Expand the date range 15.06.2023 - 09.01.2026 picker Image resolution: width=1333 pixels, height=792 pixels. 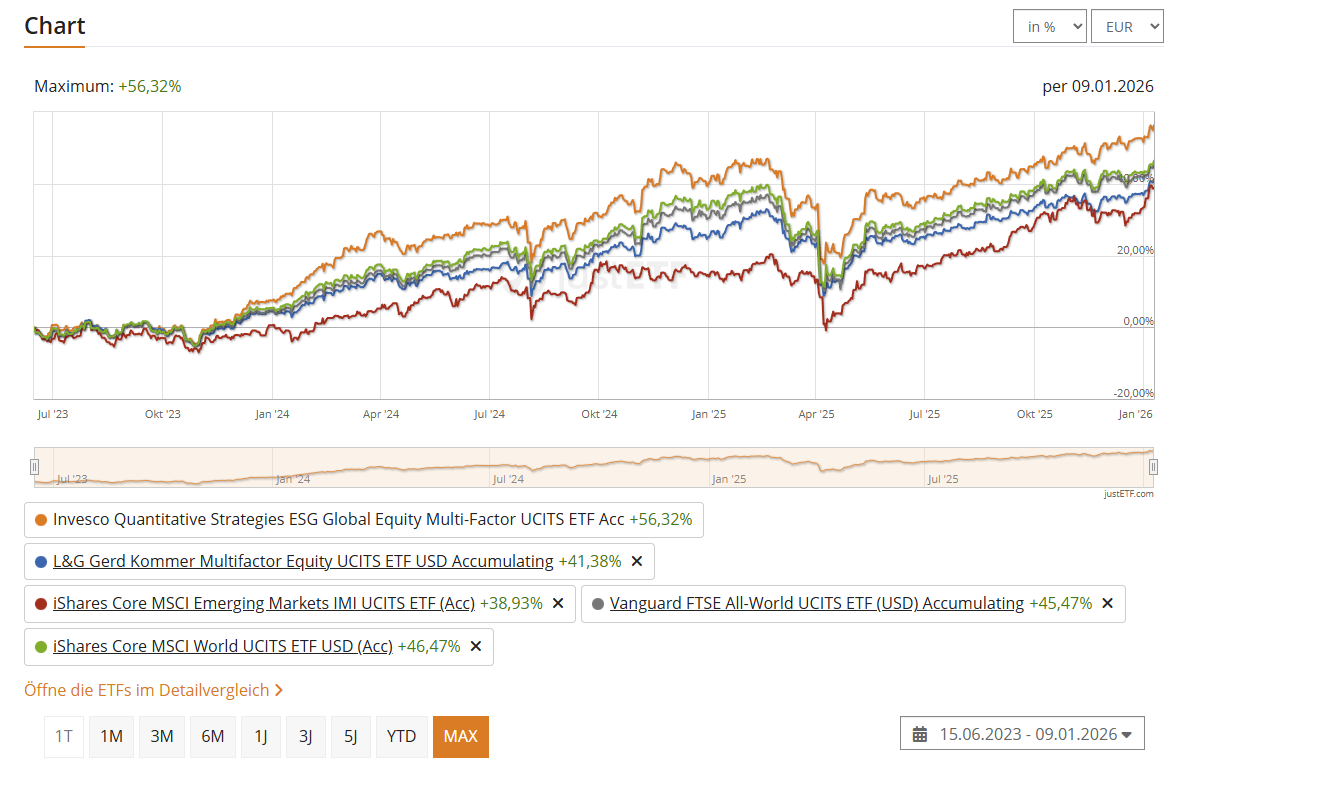(1022, 734)
